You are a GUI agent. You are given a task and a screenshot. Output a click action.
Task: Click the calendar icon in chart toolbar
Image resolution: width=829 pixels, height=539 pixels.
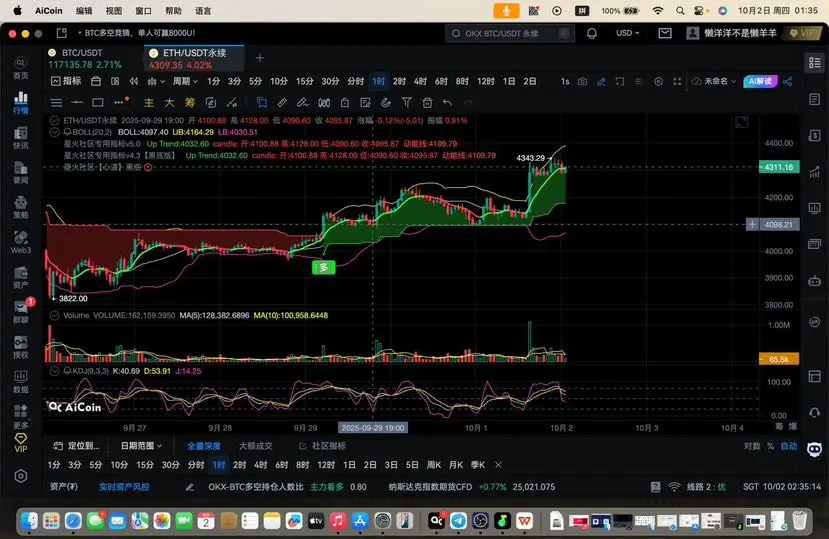[x=96, y=81]
